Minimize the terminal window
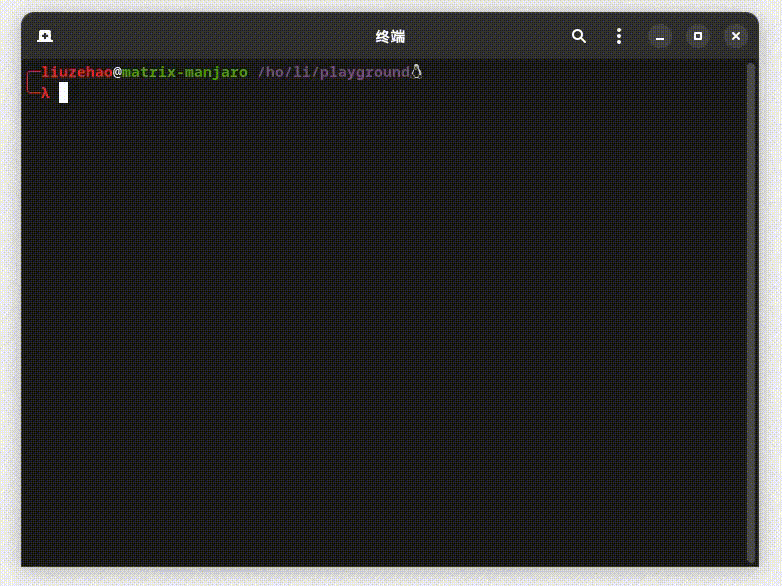The width and height of the screenshot is (782, 586). (660, 36)
